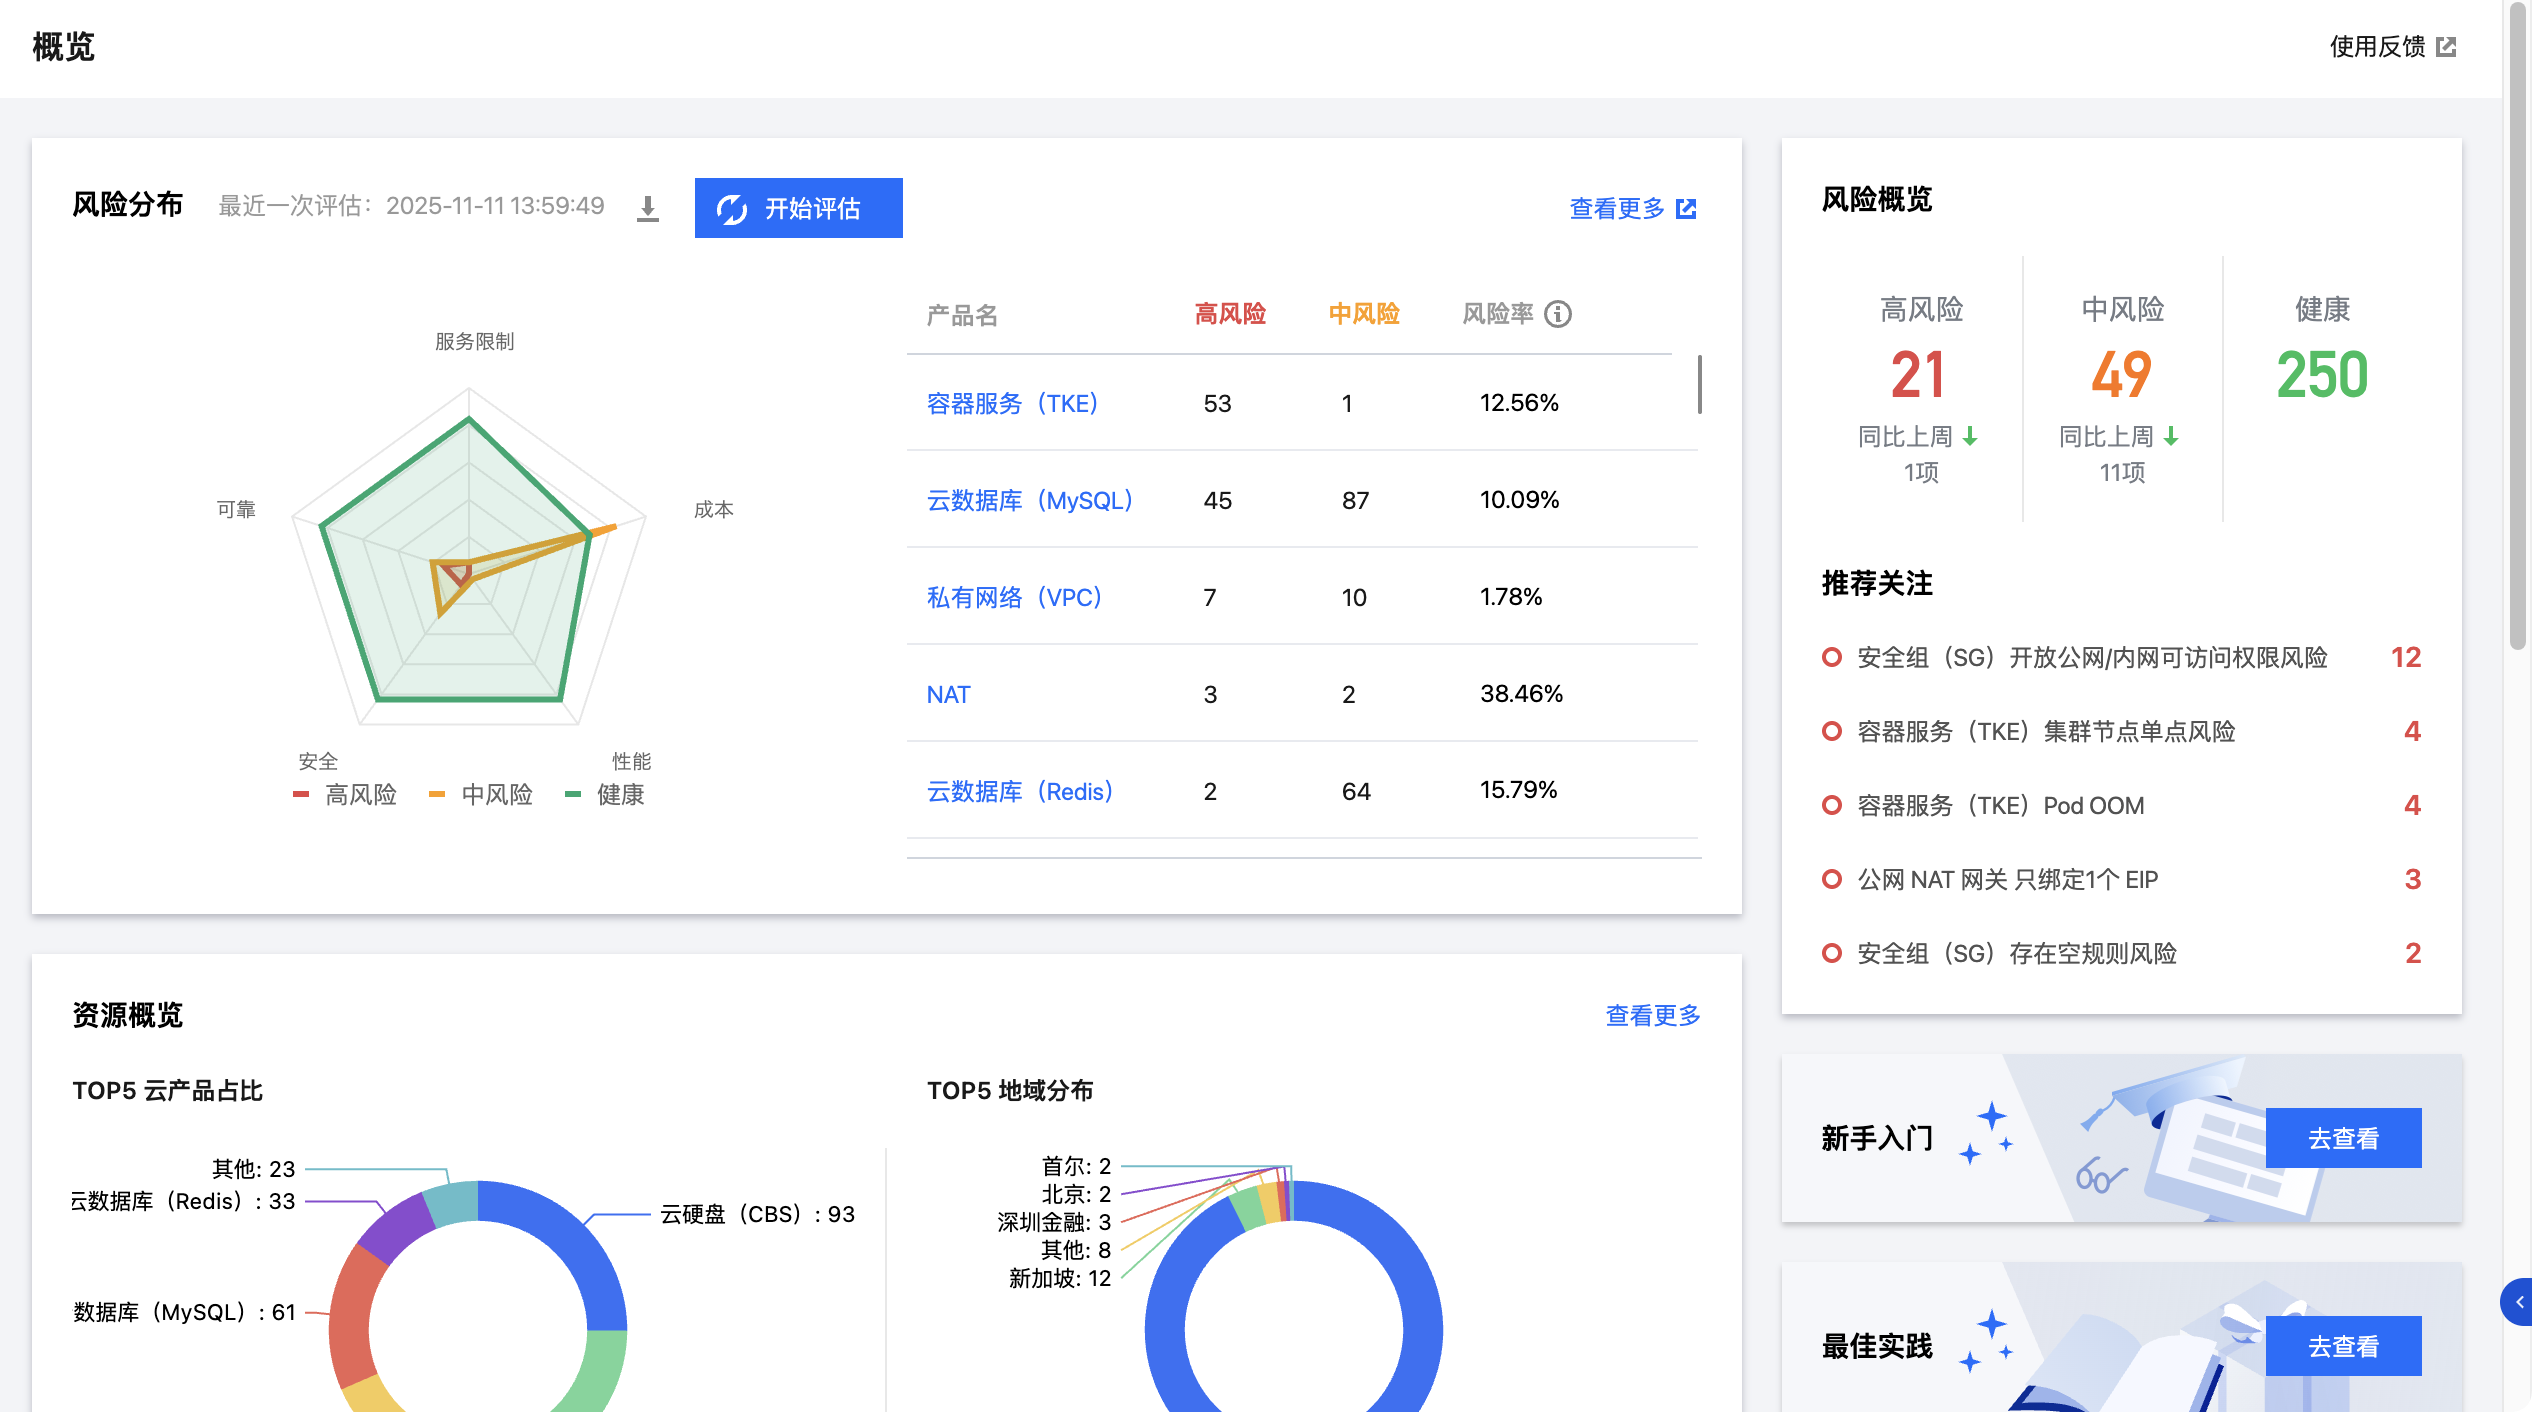Click the red circle beside Pod OOM item
Viewport: 2532px width, 1412px height.
click(1832, 805)
